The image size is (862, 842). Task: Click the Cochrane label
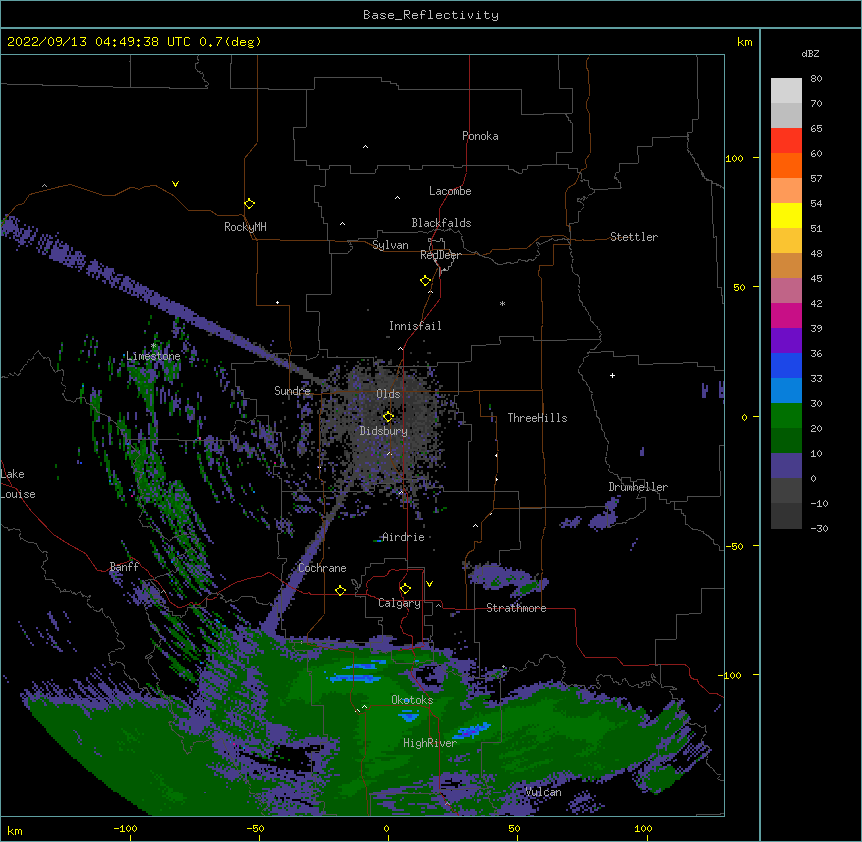[x=322, y=568]
